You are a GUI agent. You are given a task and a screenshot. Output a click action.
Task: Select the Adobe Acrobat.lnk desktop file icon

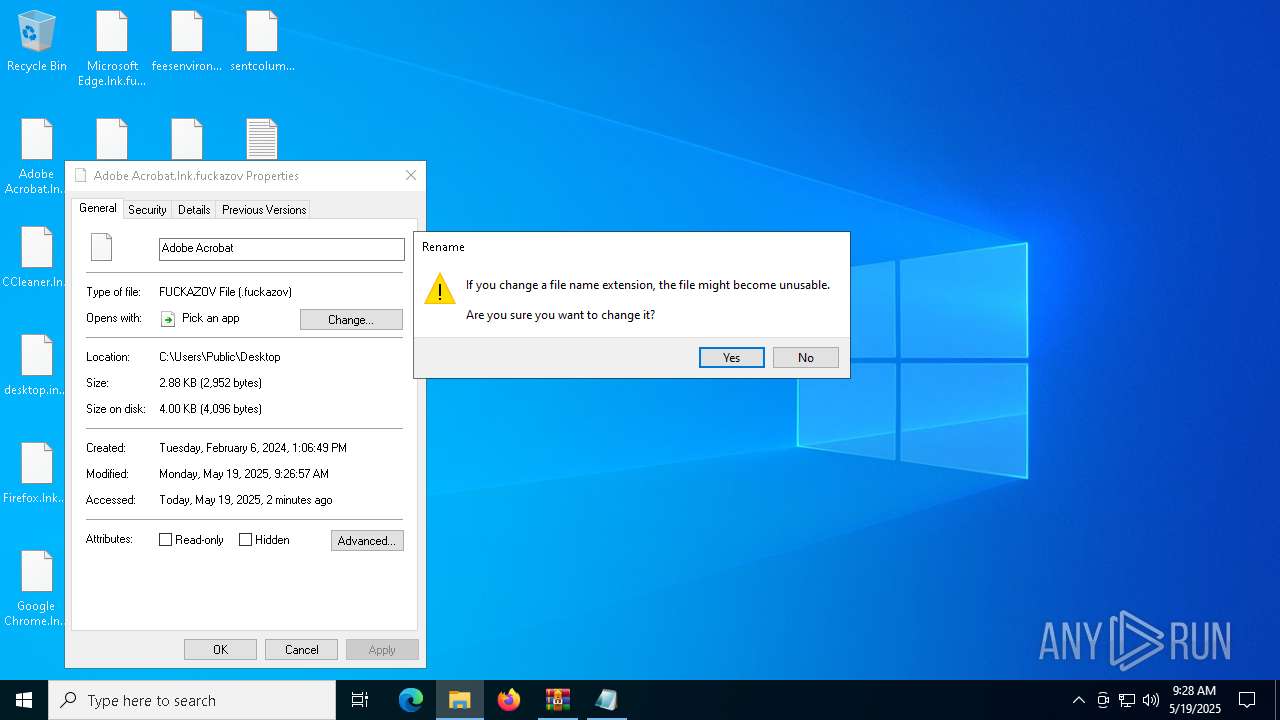click(36, 156)
